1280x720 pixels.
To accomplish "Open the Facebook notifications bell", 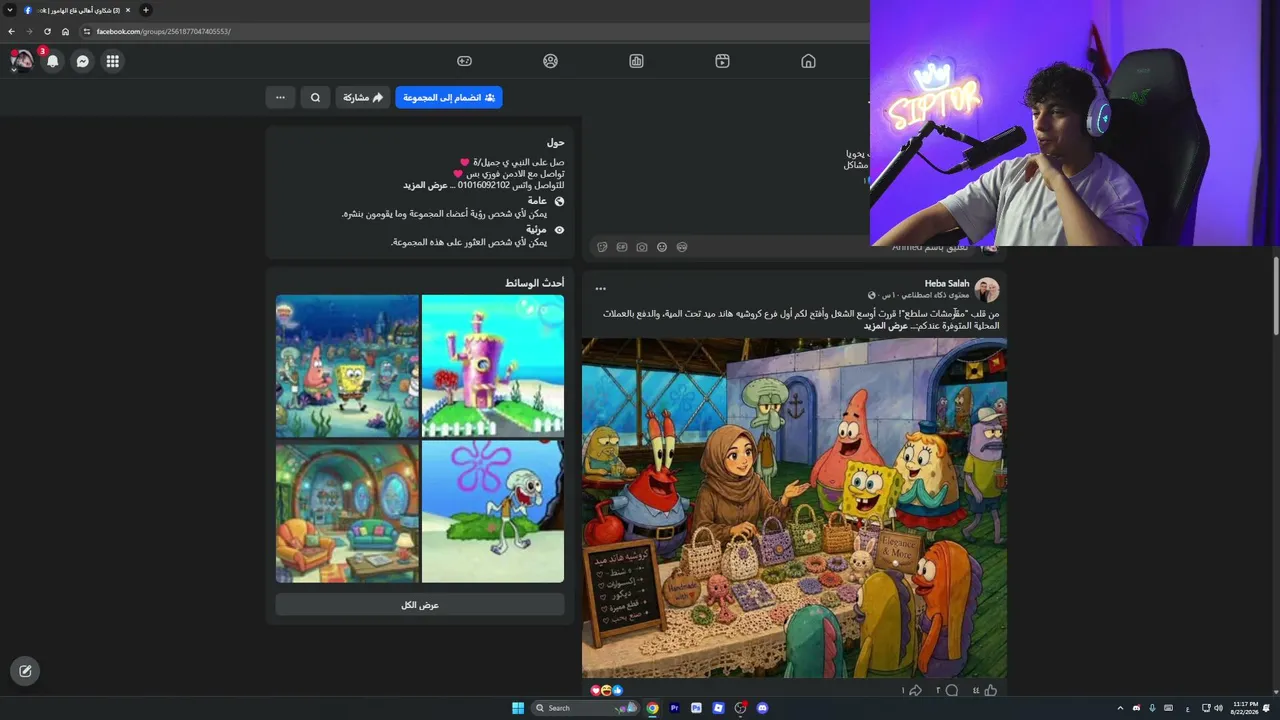I will (53, 61).
